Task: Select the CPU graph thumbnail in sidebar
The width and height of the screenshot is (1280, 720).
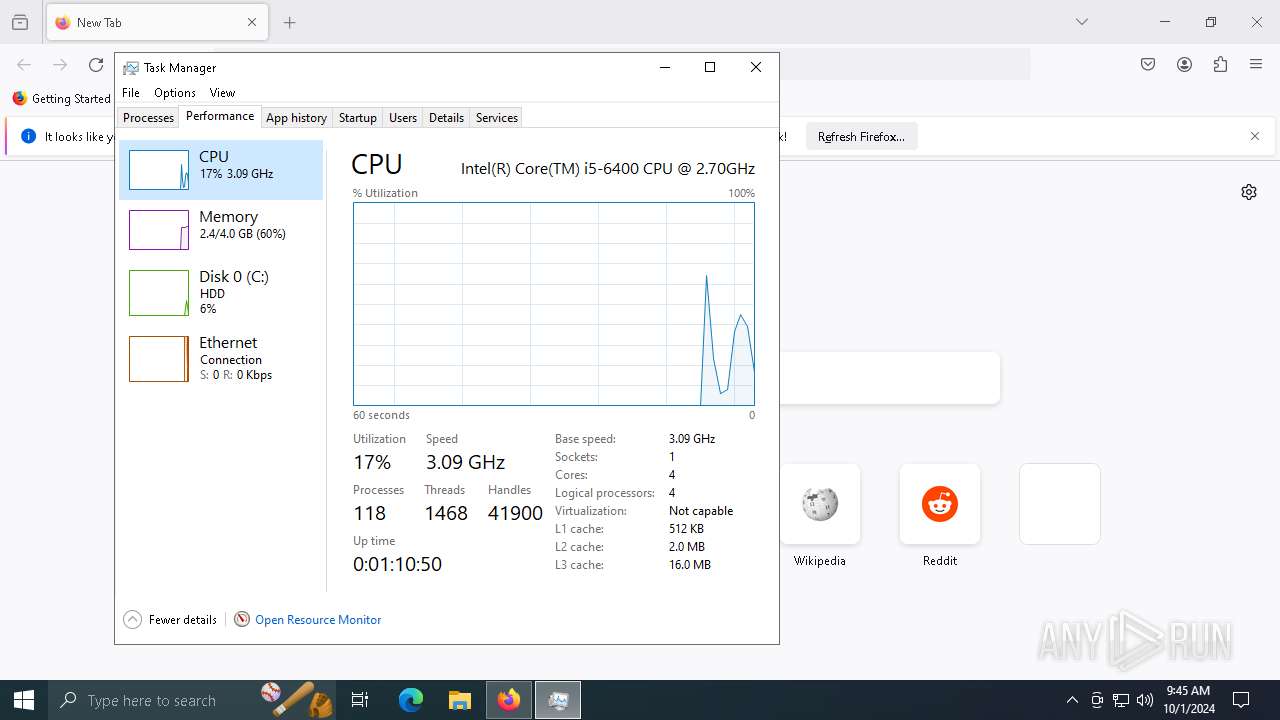Action: point(159,170)
